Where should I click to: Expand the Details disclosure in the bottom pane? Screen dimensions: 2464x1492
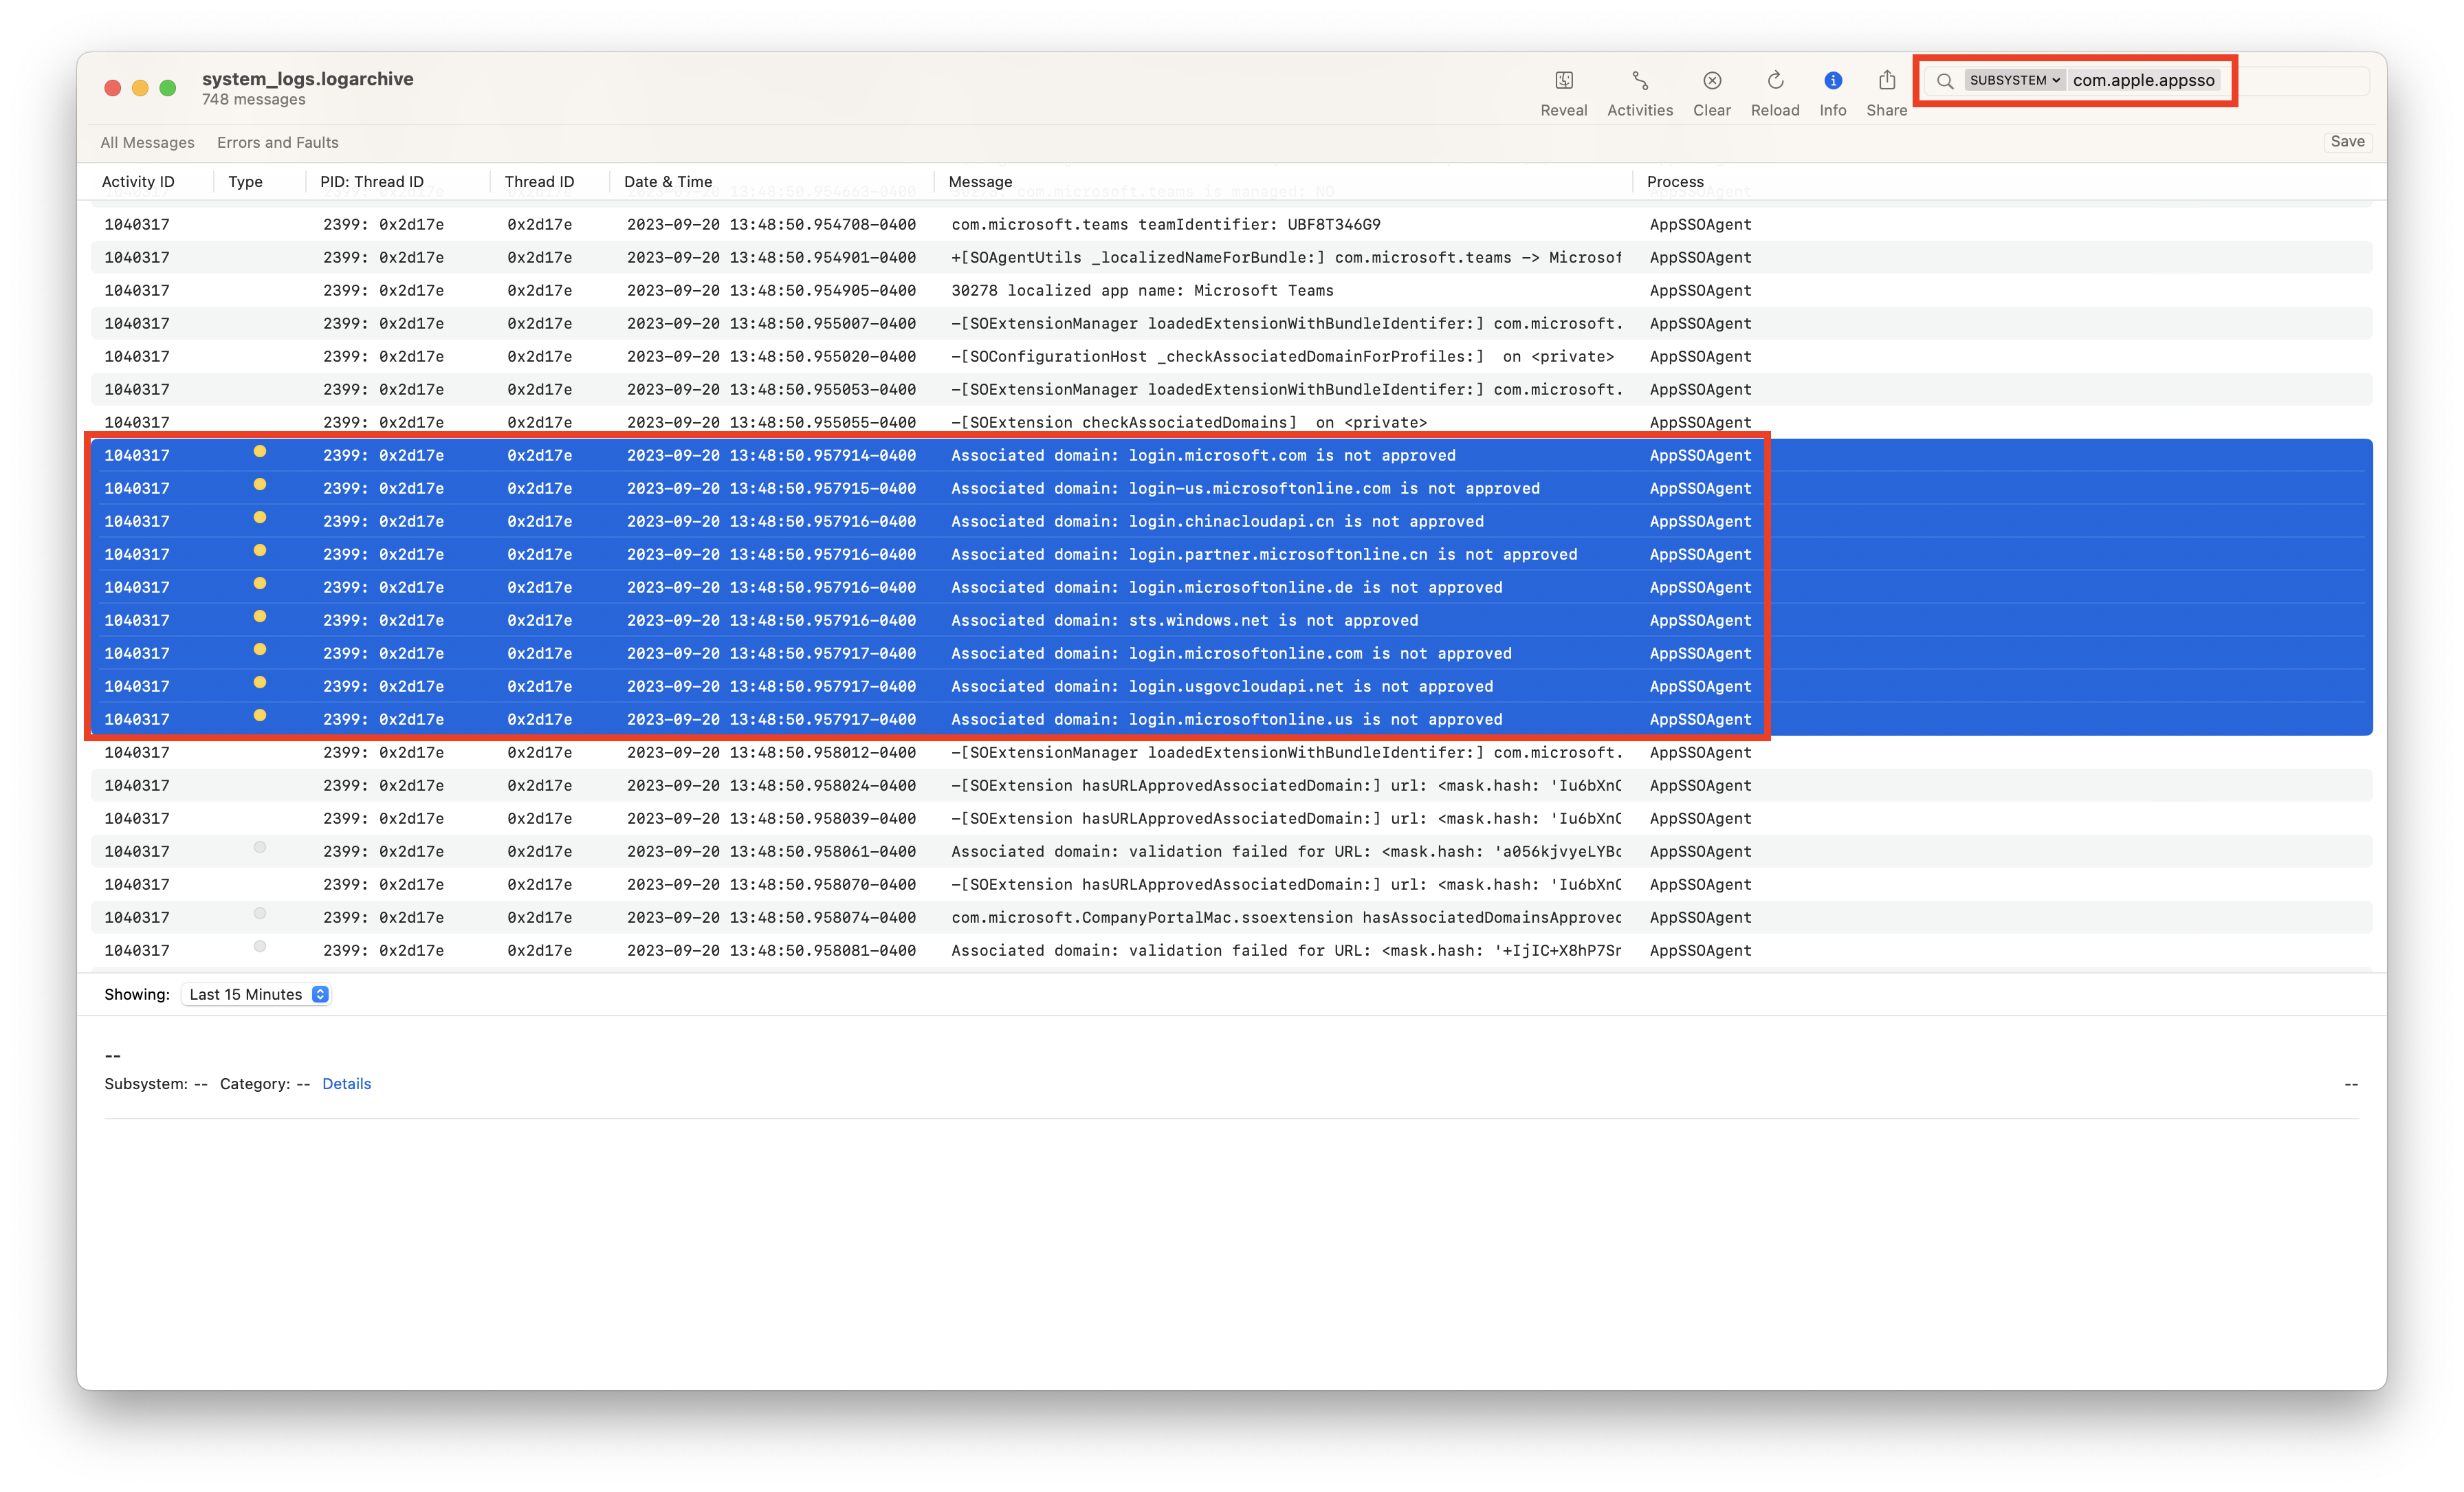(x=347, y=1083)
